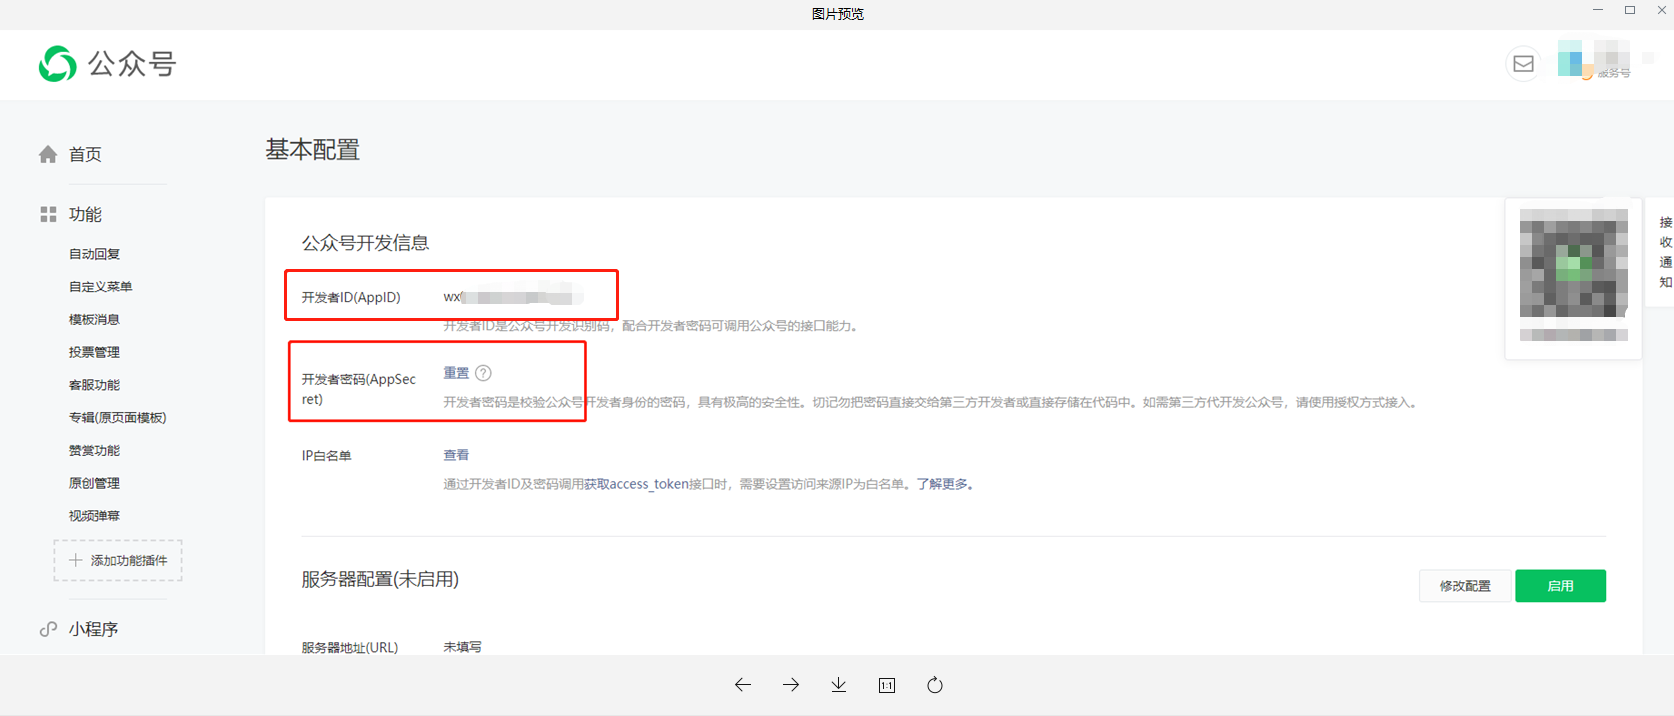
Task: Click the green 启用 button
Action: (x=1560, y=586)
